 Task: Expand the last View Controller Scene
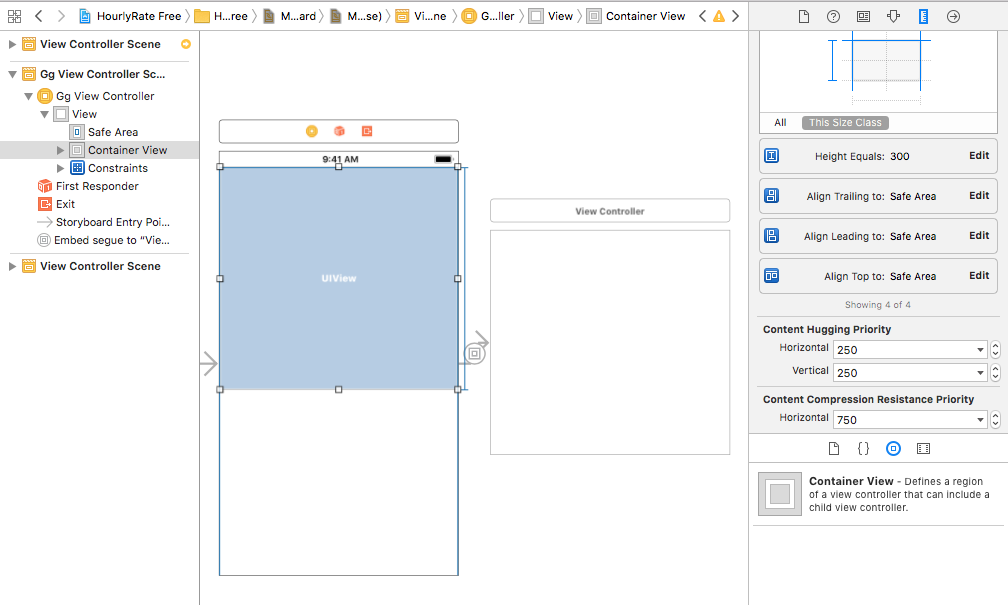[x=12, y=266]
